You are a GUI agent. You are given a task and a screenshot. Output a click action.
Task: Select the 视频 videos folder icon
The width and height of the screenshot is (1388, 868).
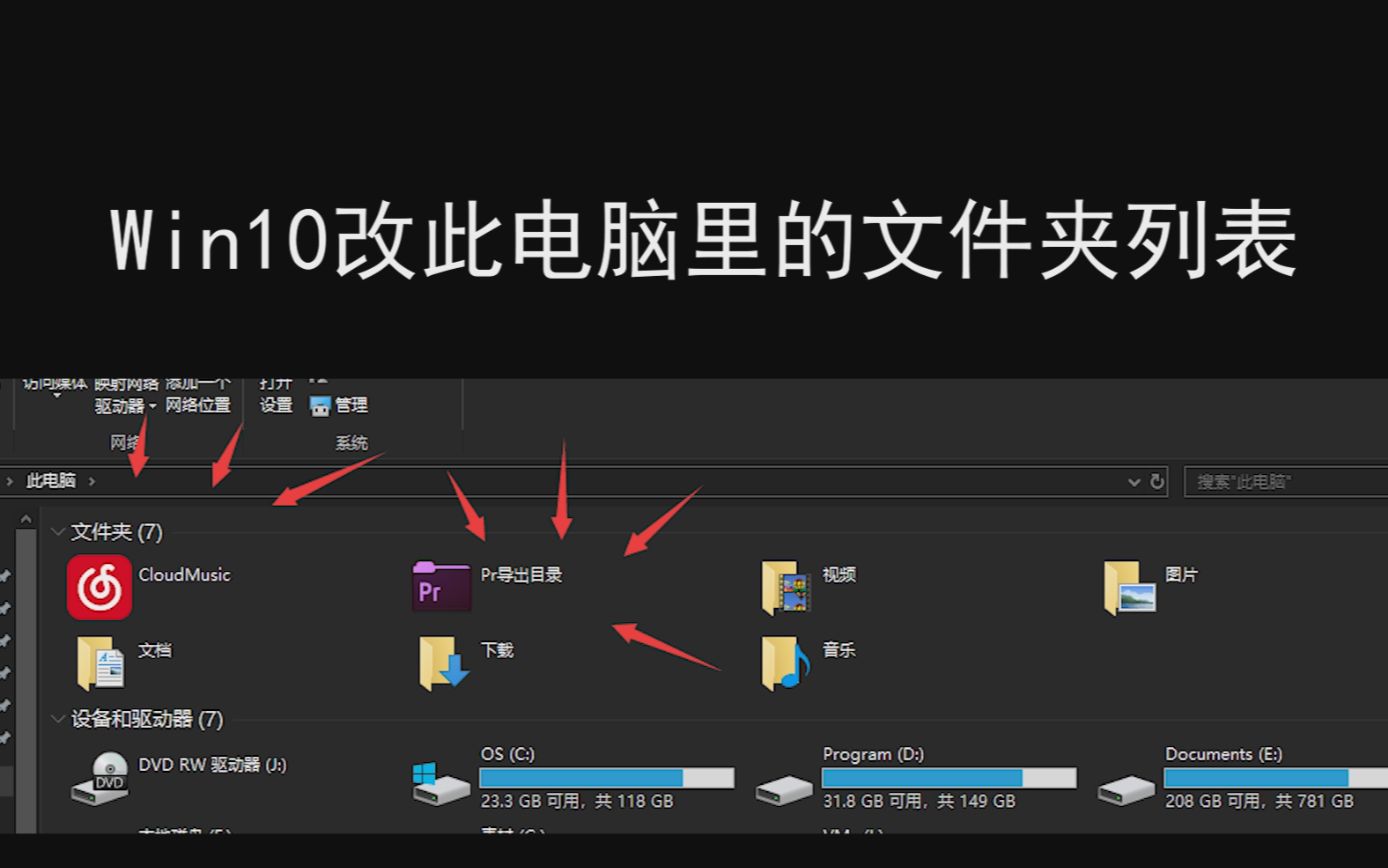785,587
